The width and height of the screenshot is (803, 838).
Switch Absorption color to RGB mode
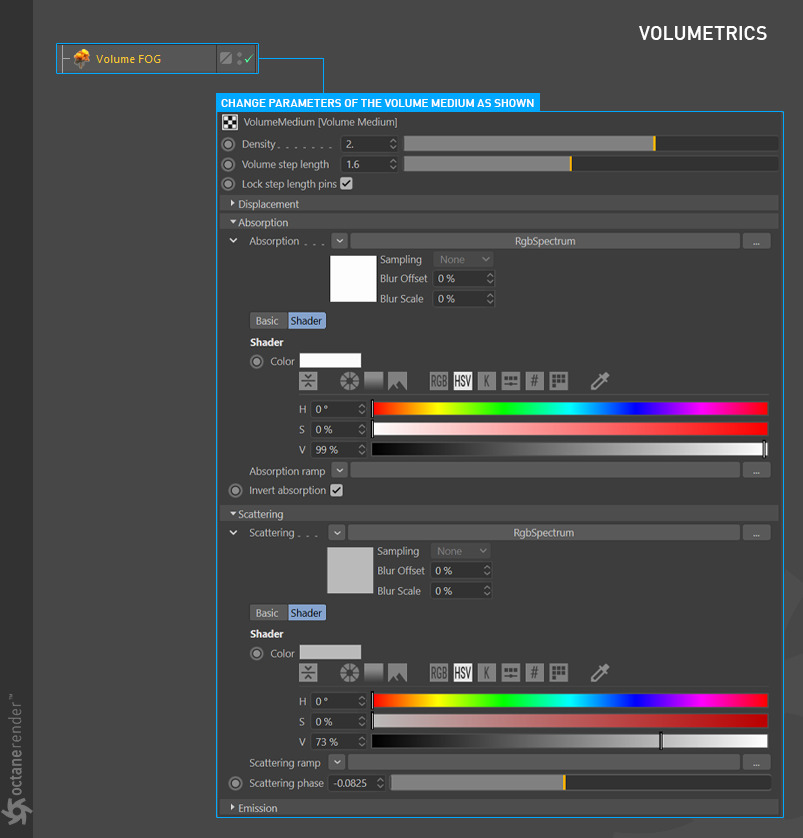click(439, 381)
